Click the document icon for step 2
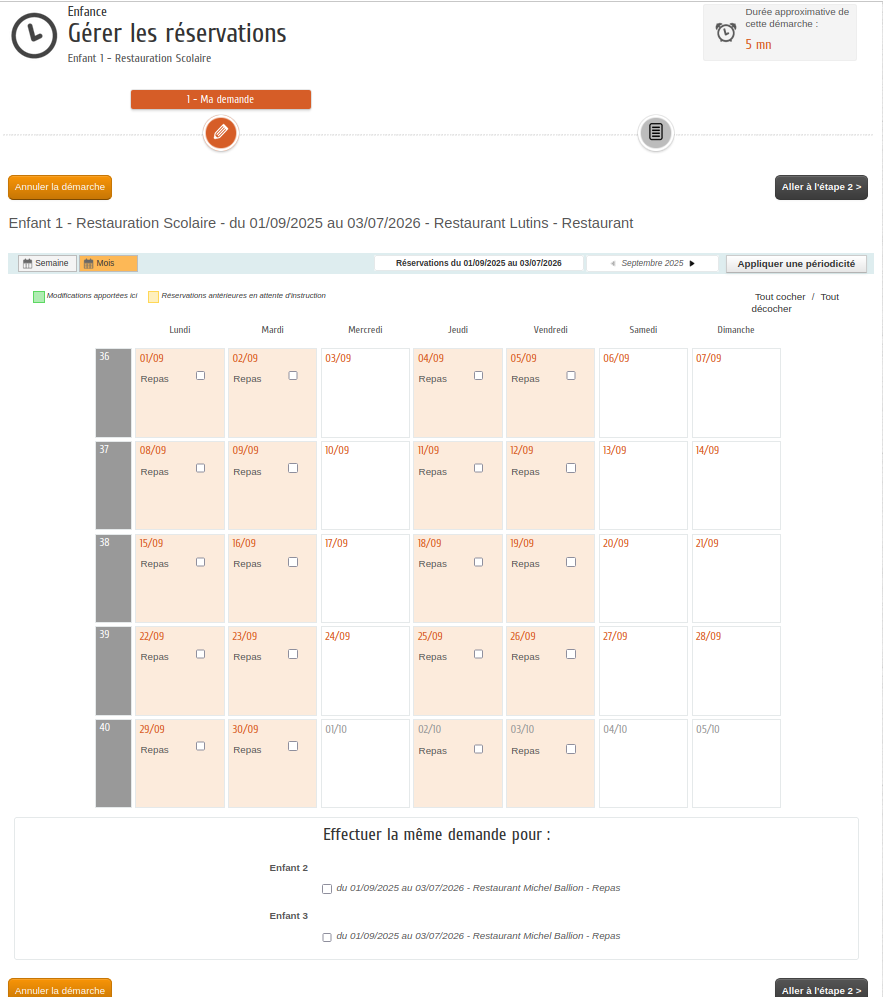Screen dimensions: 883x998 click(656, 132)
